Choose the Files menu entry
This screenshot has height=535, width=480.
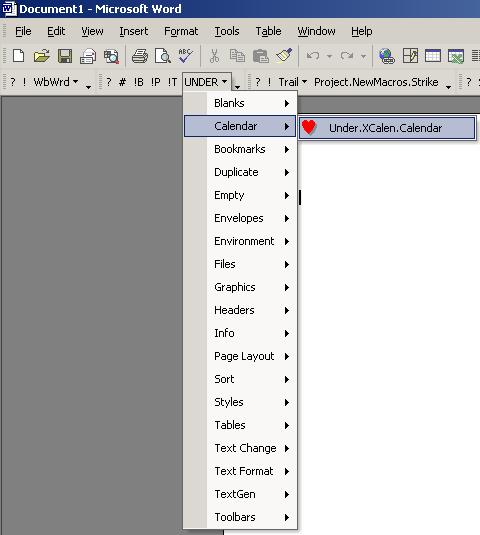pos(240,264)
